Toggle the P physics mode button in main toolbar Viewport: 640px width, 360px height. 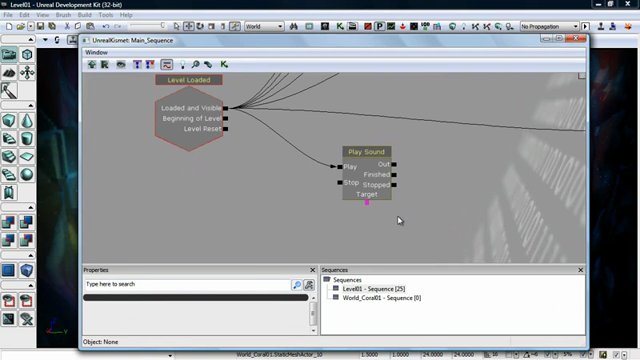pos(379,27)
